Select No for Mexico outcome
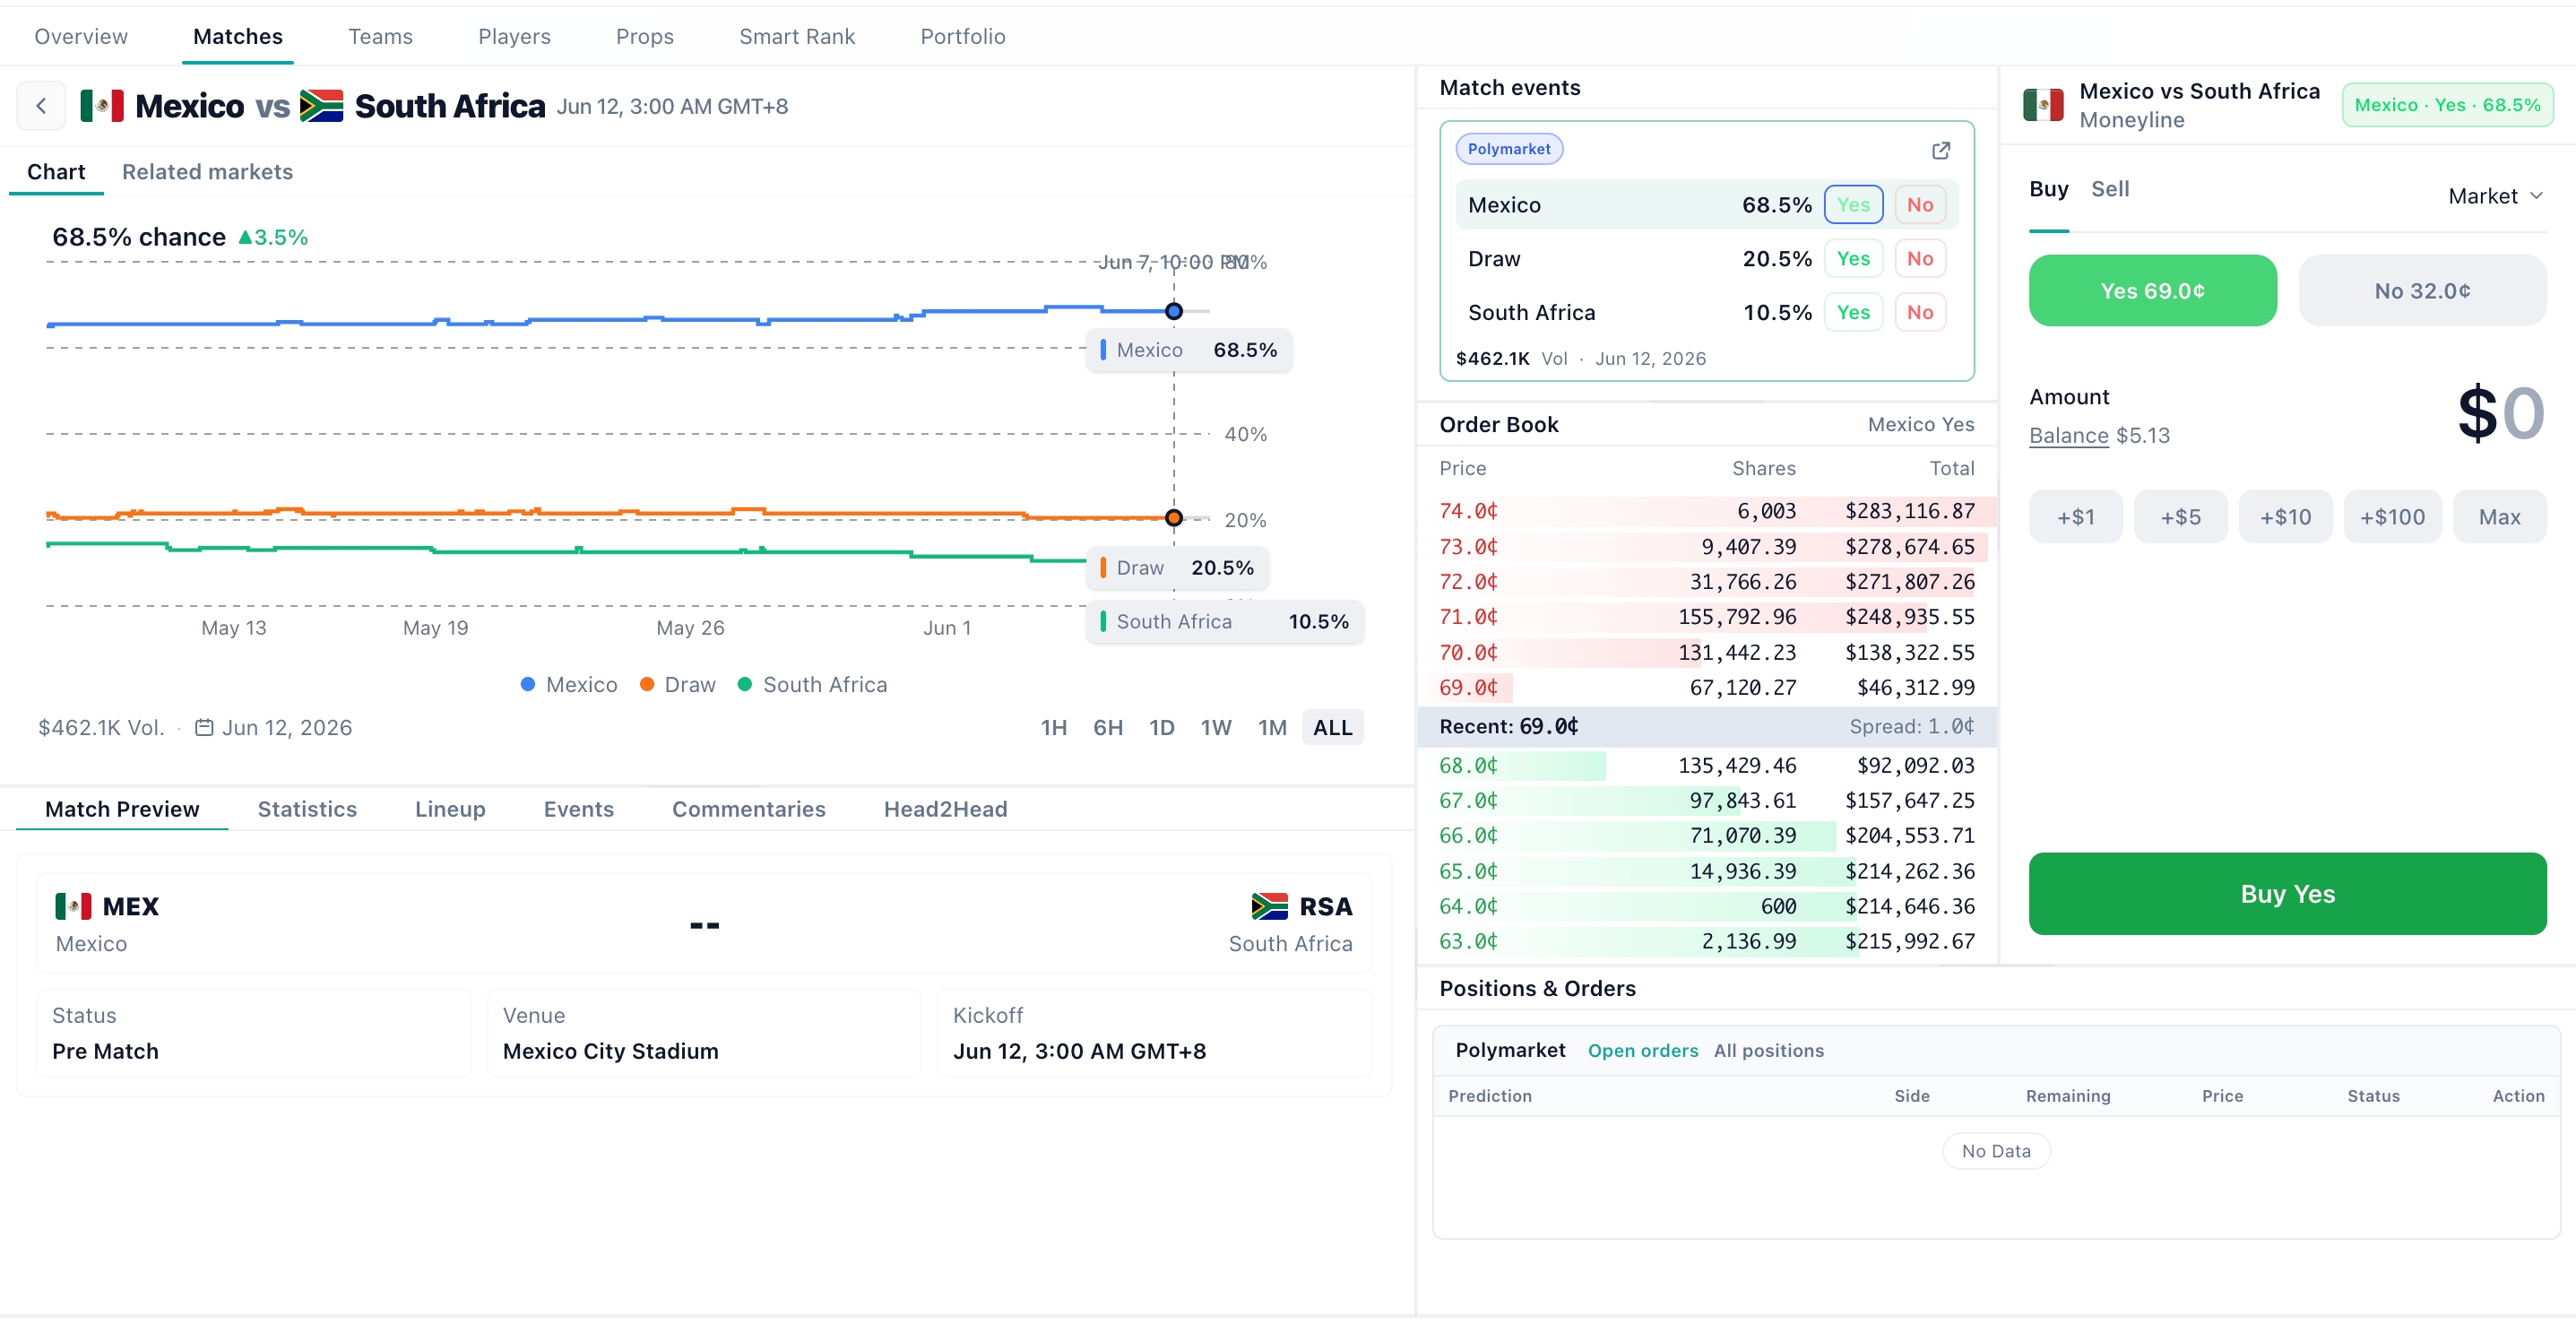This screenshot has width=2576, height=1325. [1919, 205]
